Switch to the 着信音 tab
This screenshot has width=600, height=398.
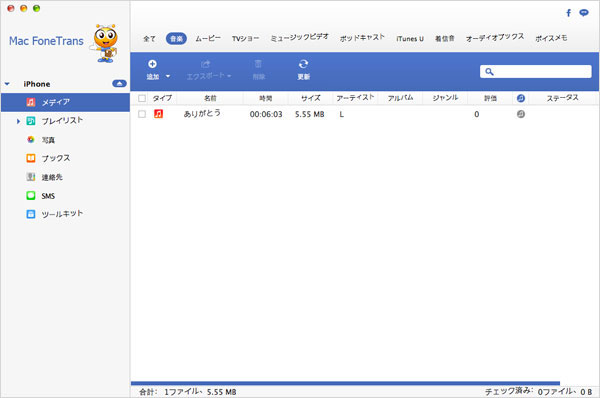(445, 38)
